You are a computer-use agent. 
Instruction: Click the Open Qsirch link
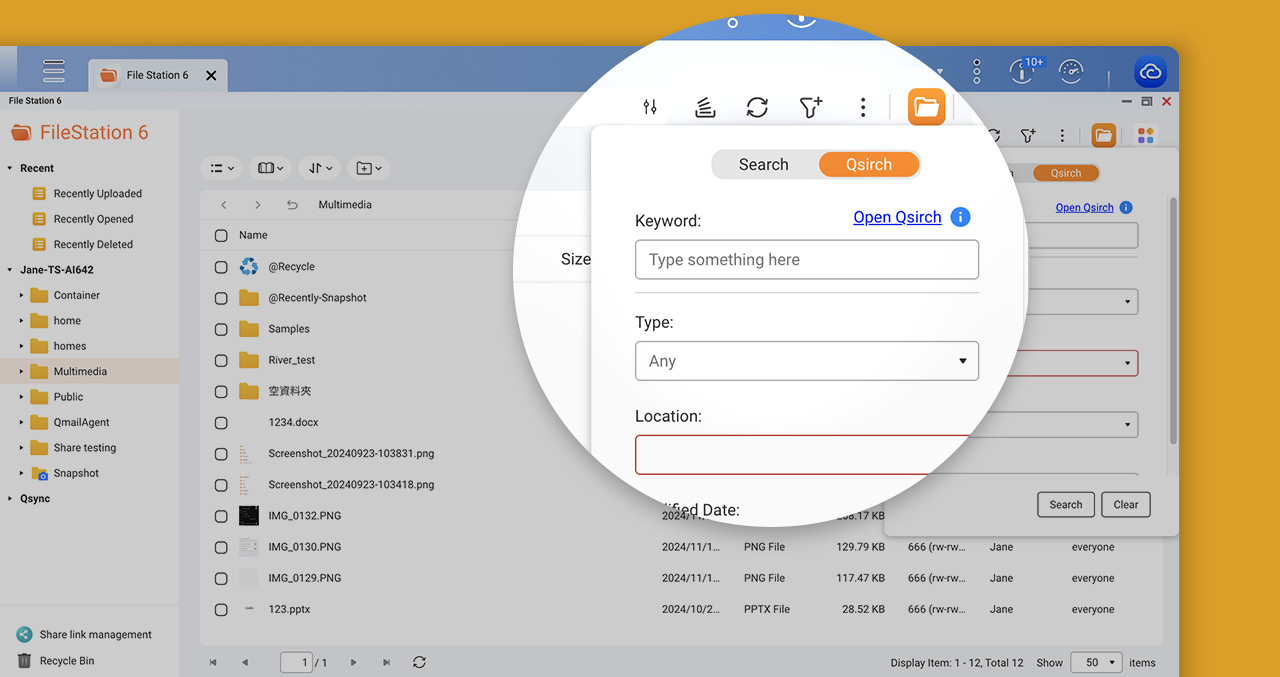coord(897,217)
